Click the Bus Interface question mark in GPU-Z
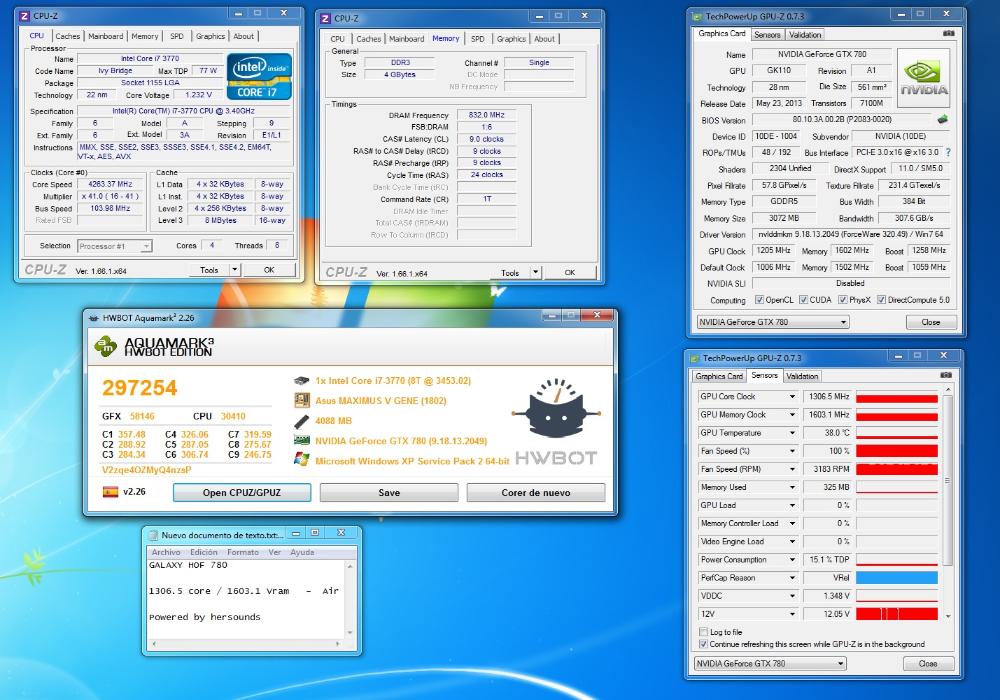The width and height of the screenshot is (1000, 700). pos(948,152)
